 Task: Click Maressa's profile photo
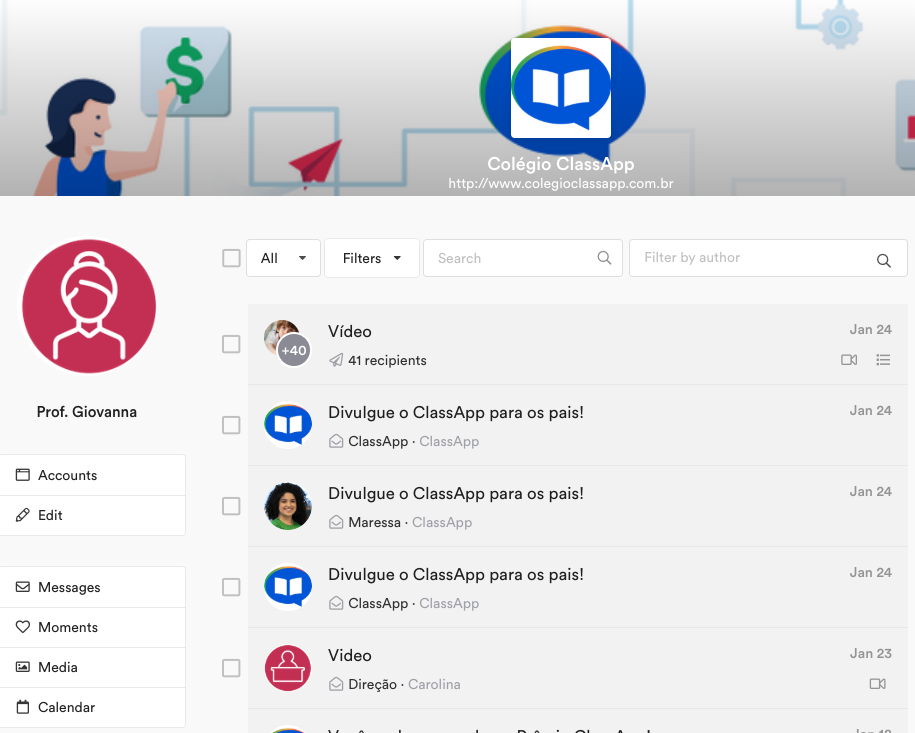(288, 506)
